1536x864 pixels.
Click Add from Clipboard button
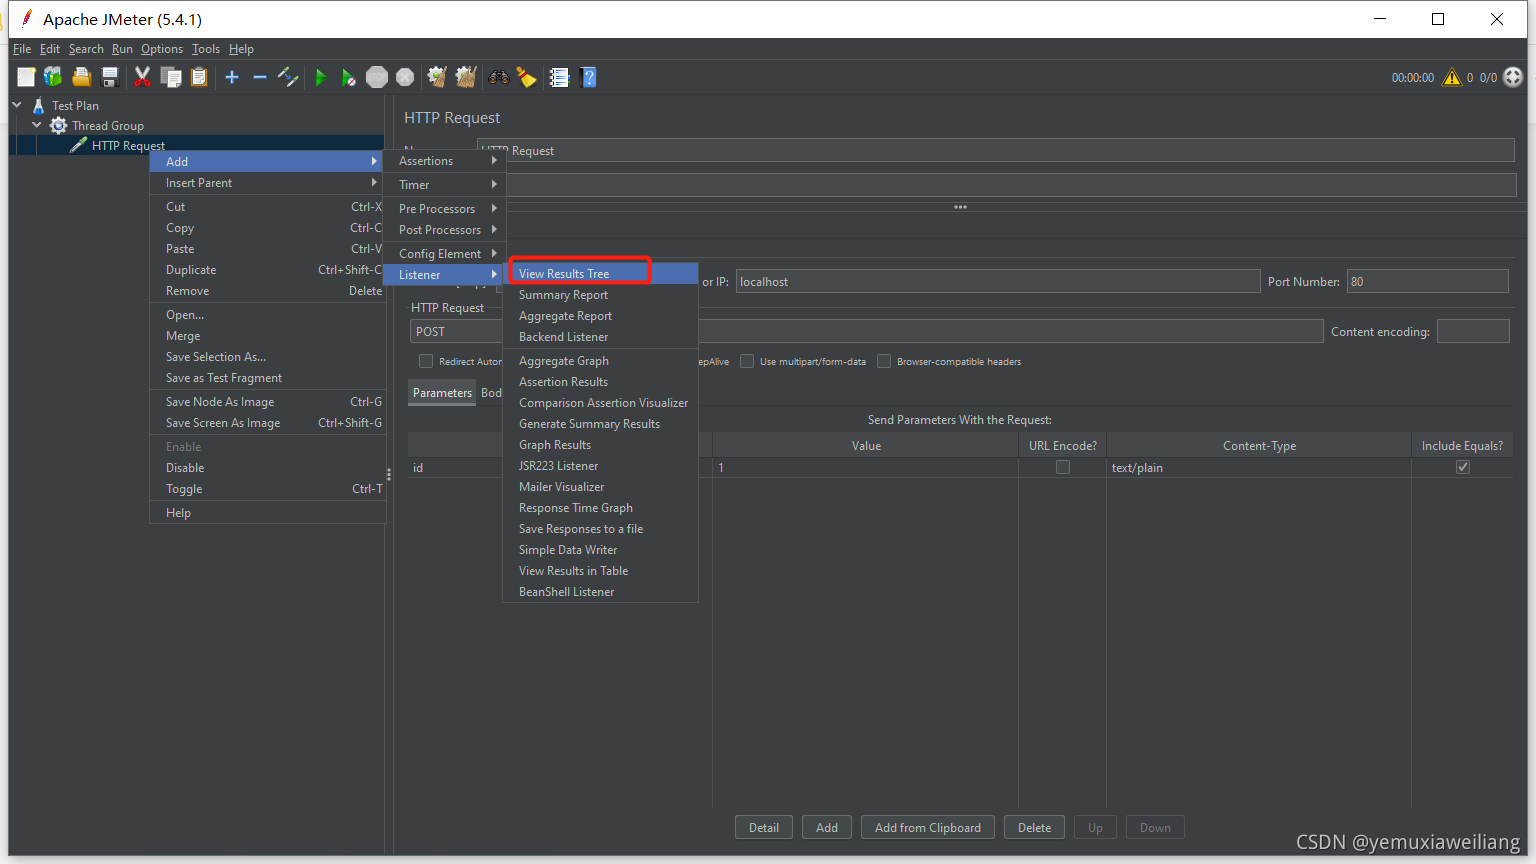click(928, 827)
